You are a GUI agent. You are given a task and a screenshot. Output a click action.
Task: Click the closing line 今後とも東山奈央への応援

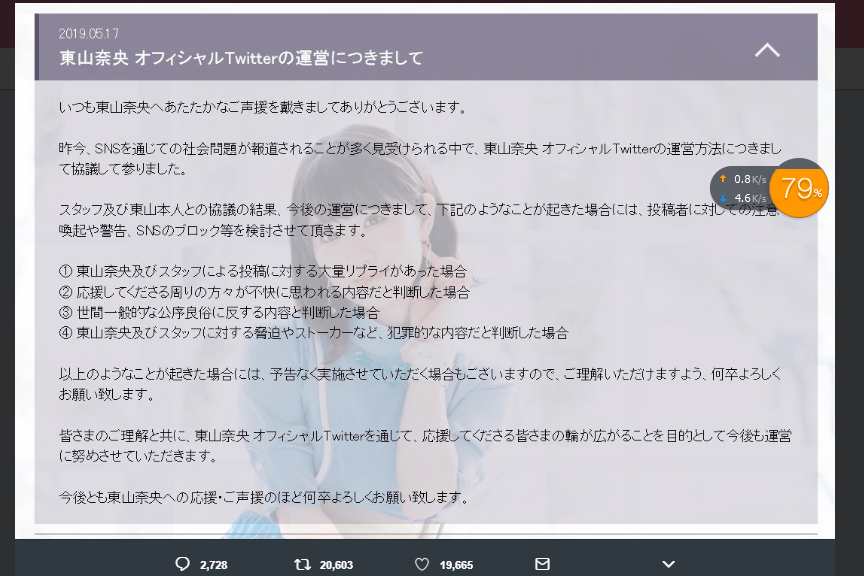tap(264, 498)
